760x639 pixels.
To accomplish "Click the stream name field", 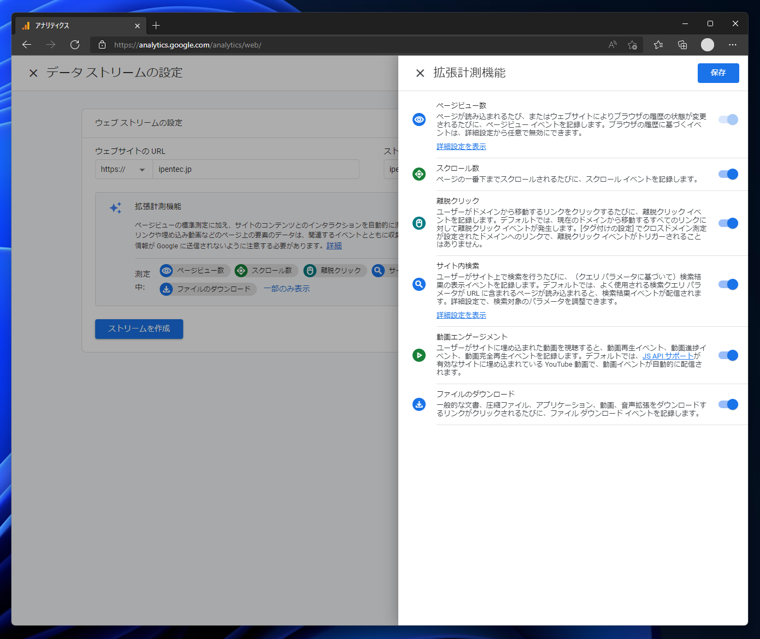I will pyautogui.click(x=391, y=169).
